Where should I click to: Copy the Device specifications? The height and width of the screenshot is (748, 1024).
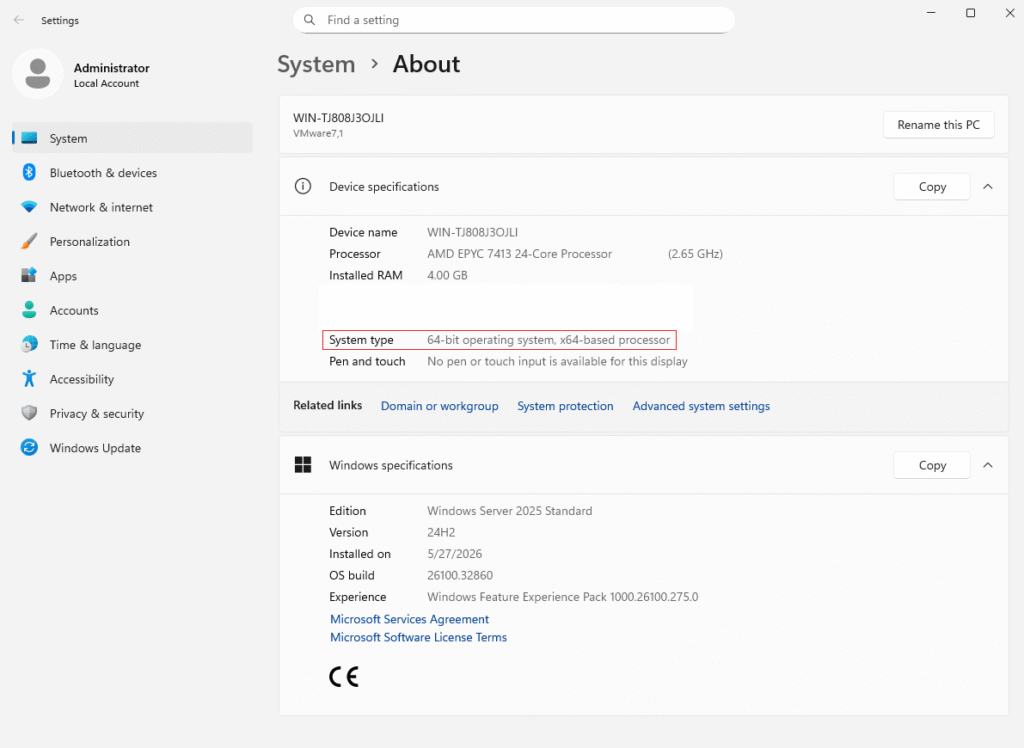(932, 187)
